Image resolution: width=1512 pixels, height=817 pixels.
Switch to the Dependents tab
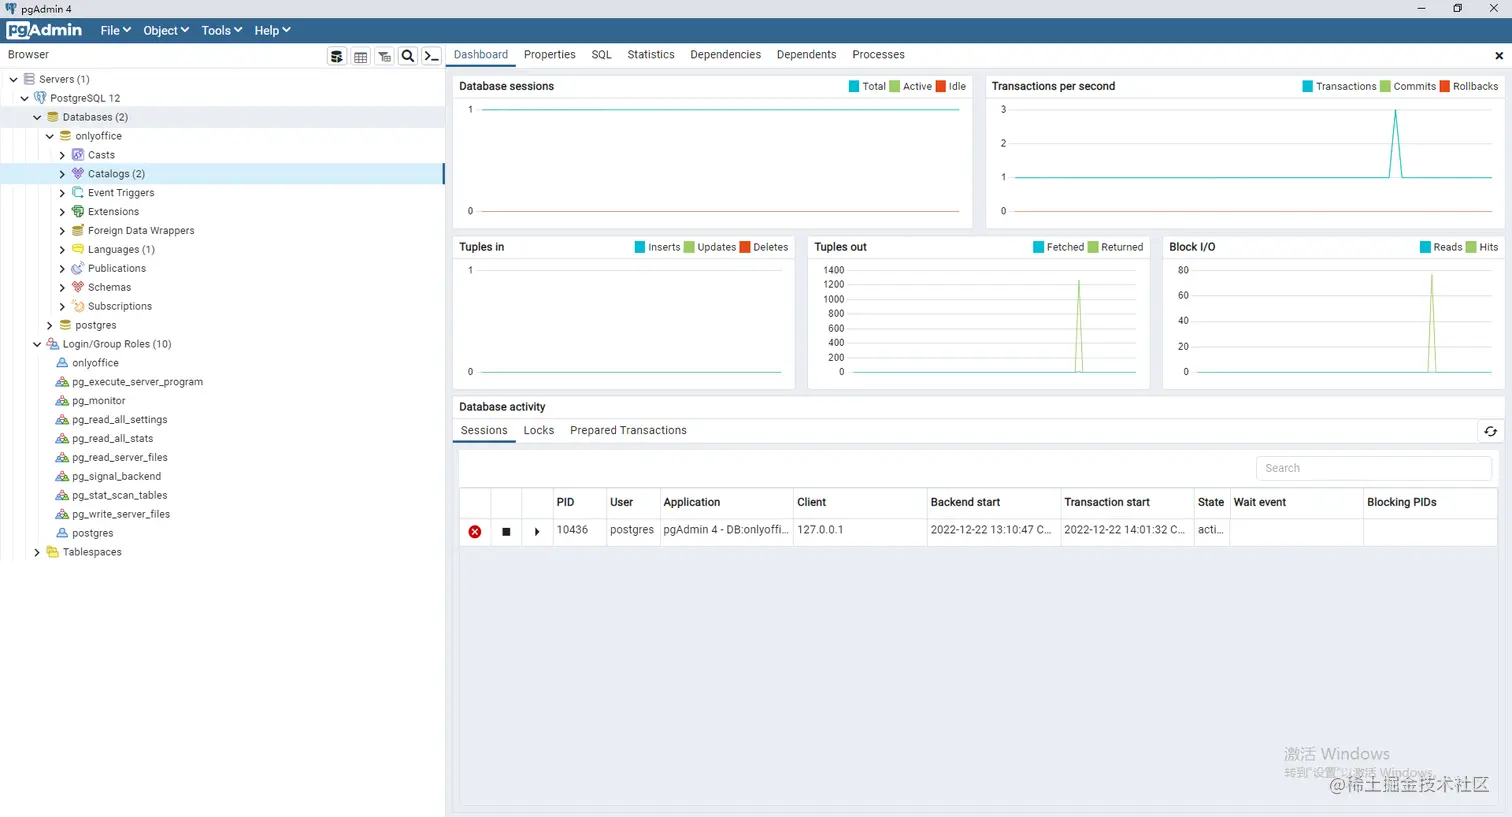[806, 55]
